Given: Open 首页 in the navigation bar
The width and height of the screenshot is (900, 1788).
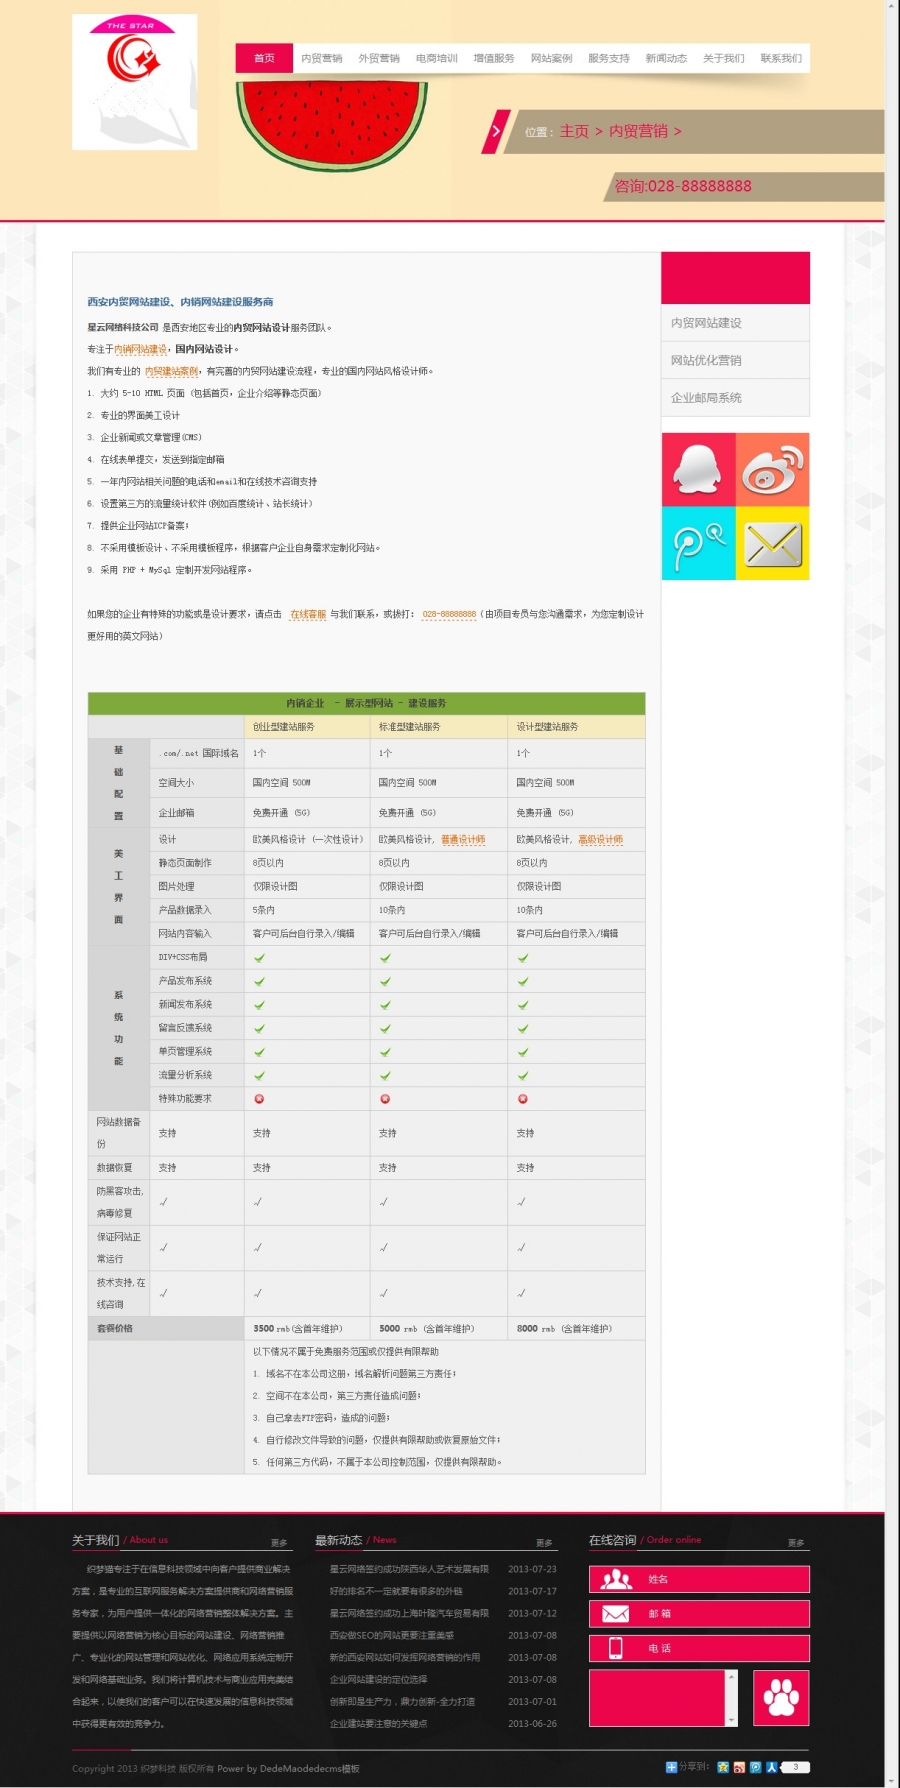Looking at the screenshot, I should coord(264,58).
